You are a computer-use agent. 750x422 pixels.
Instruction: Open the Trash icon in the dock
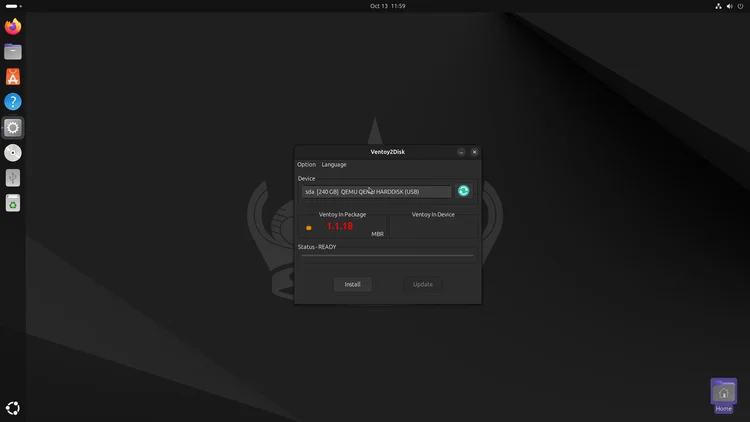coord(13,203)
